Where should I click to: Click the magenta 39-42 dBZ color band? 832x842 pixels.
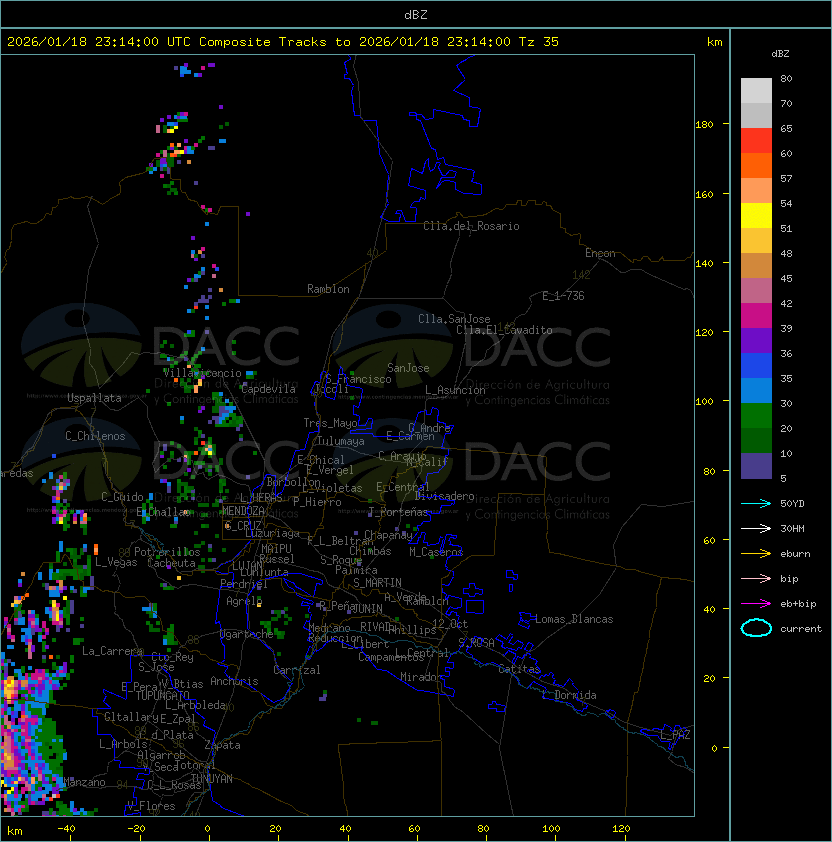(x=756, y=316)
